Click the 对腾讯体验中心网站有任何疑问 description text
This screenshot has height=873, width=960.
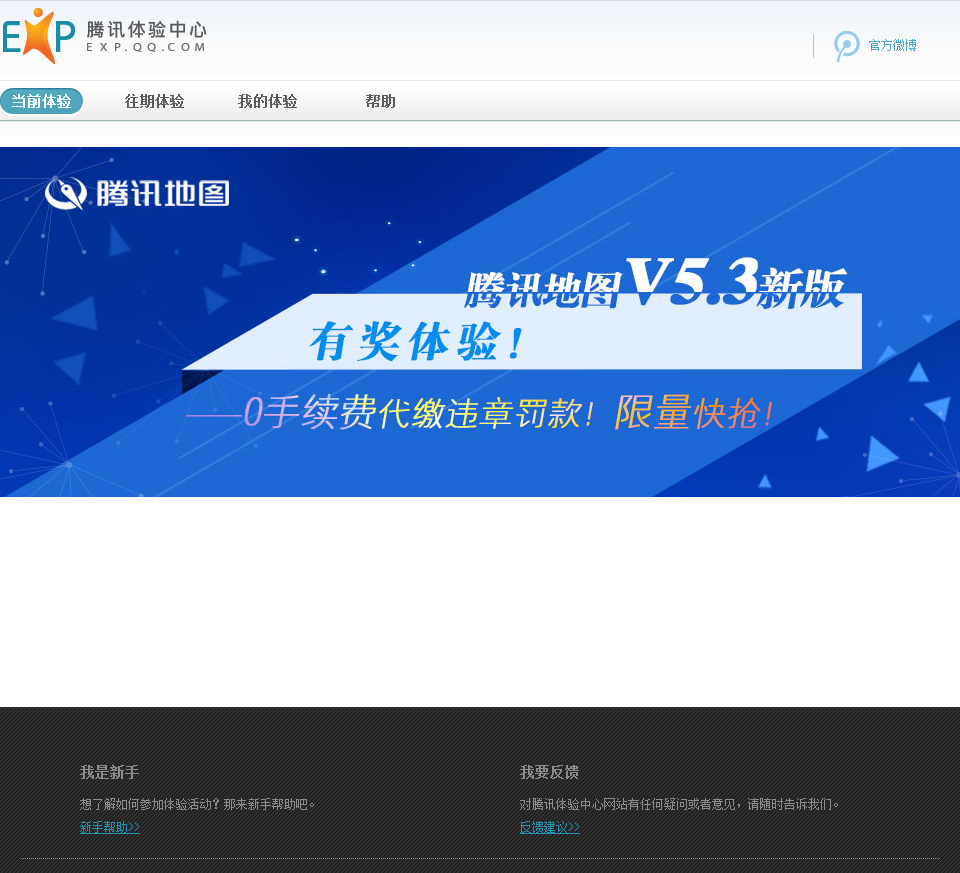pos(679,804)
